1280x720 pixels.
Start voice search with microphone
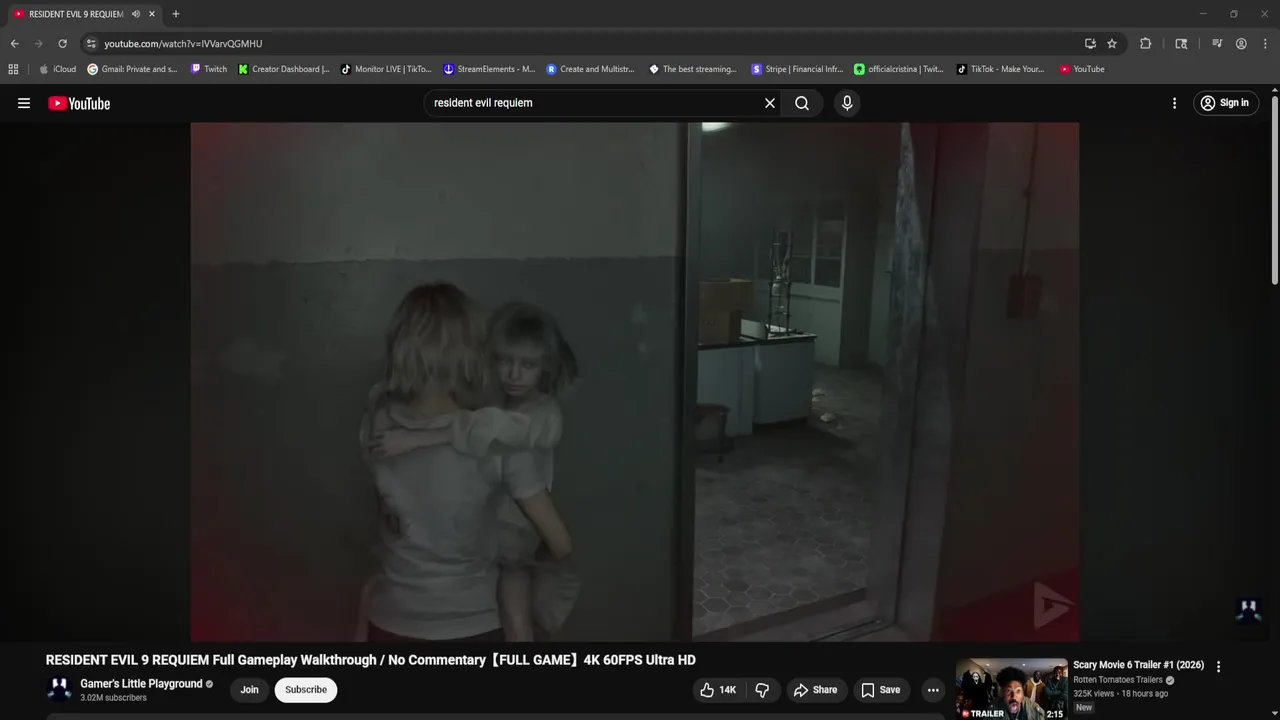(x=847, y=103)
